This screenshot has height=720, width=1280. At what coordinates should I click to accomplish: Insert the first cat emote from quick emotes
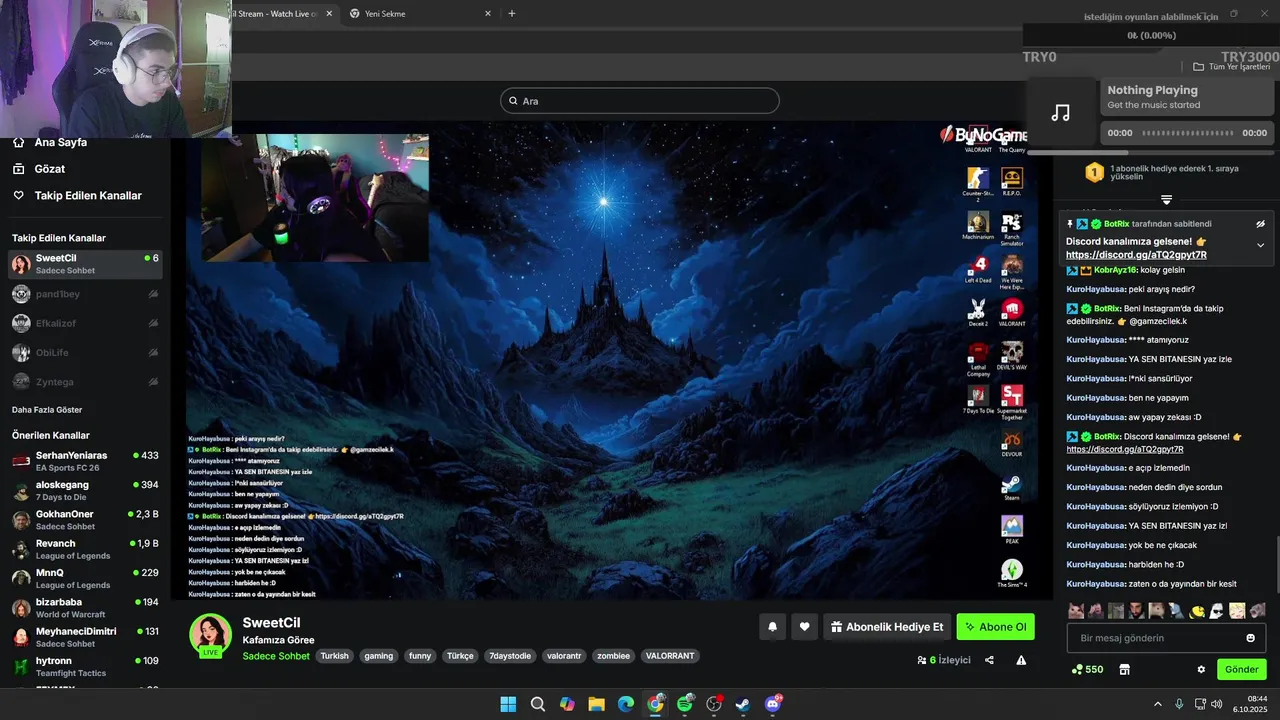point(1076,610)
